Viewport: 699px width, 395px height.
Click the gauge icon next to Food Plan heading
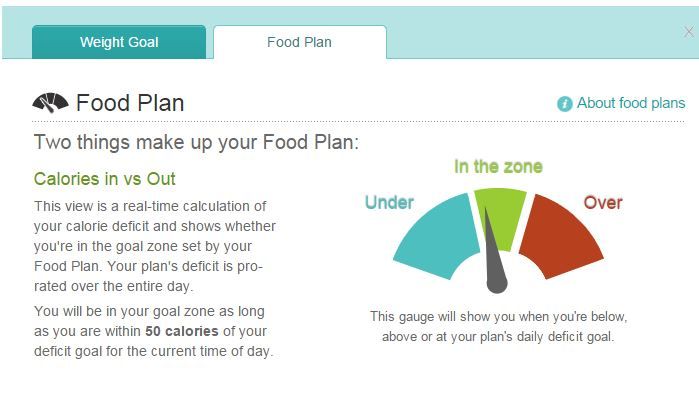click(x=50, y=103)
